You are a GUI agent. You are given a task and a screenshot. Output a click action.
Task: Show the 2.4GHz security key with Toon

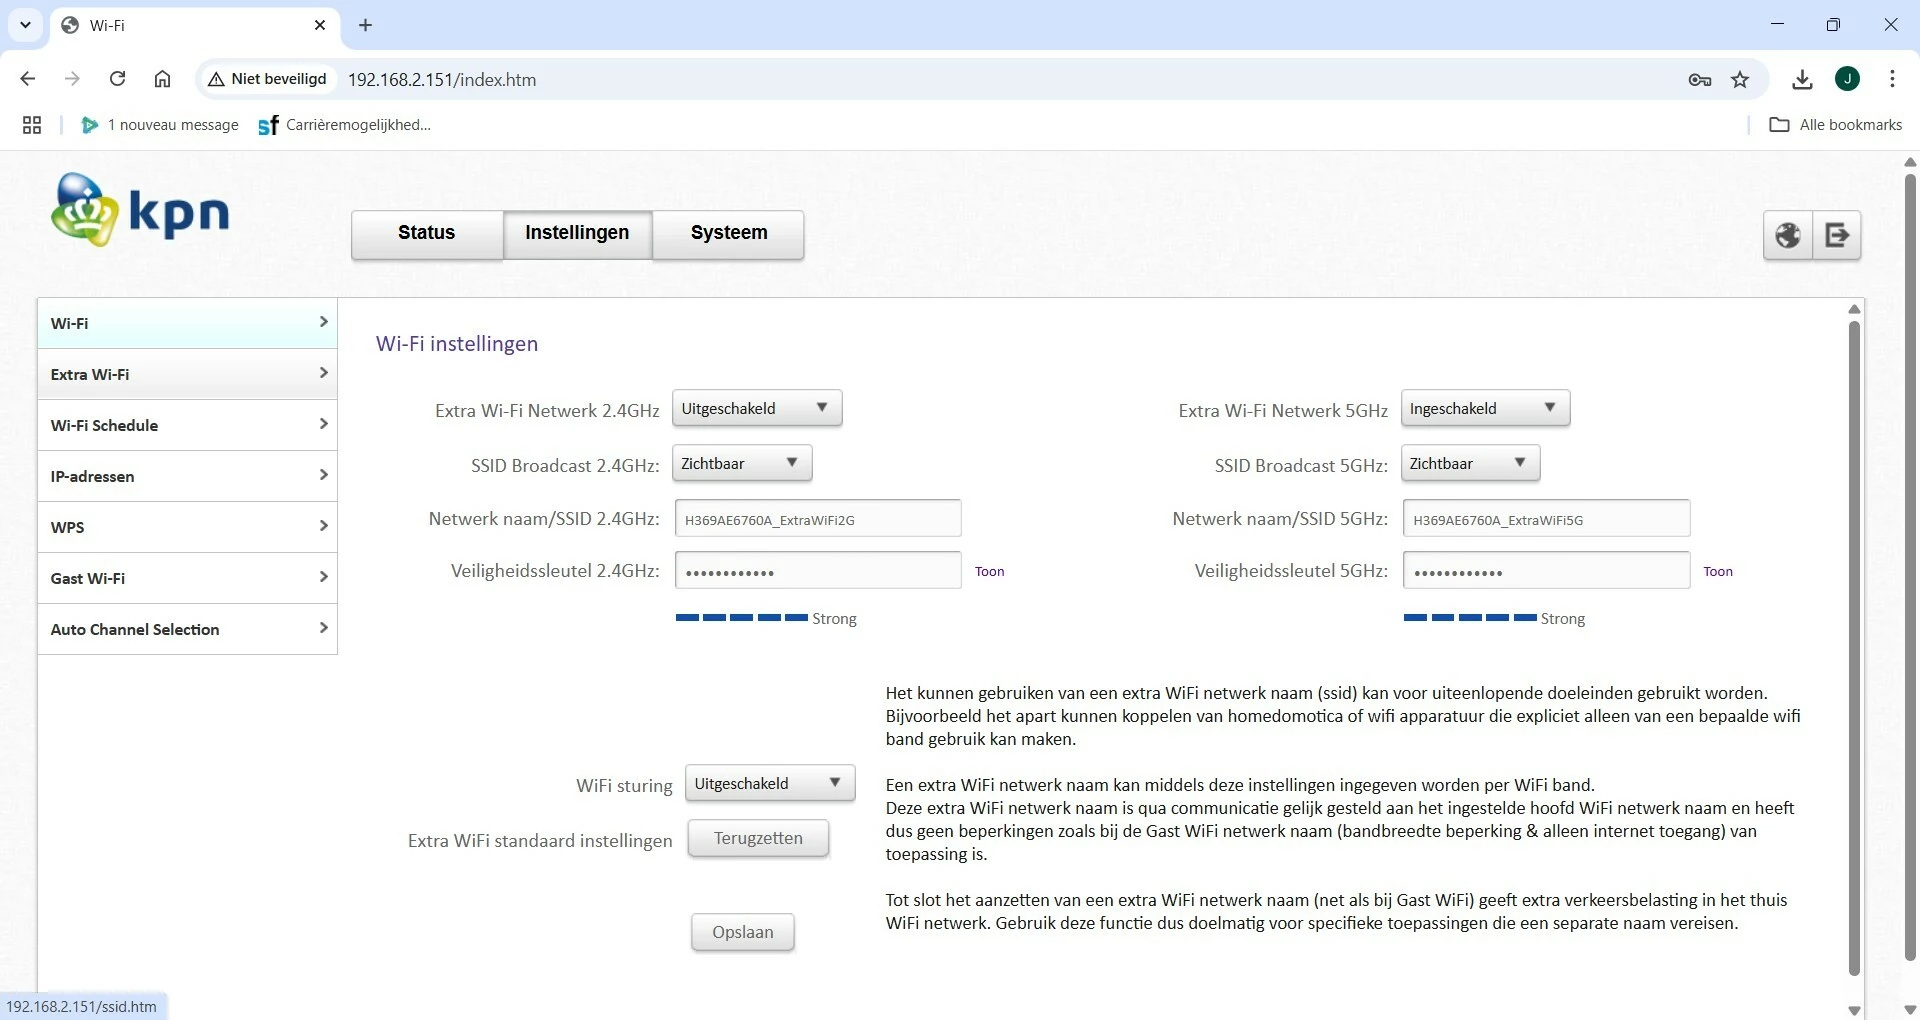pyautogui.click(x=990, y=572)
